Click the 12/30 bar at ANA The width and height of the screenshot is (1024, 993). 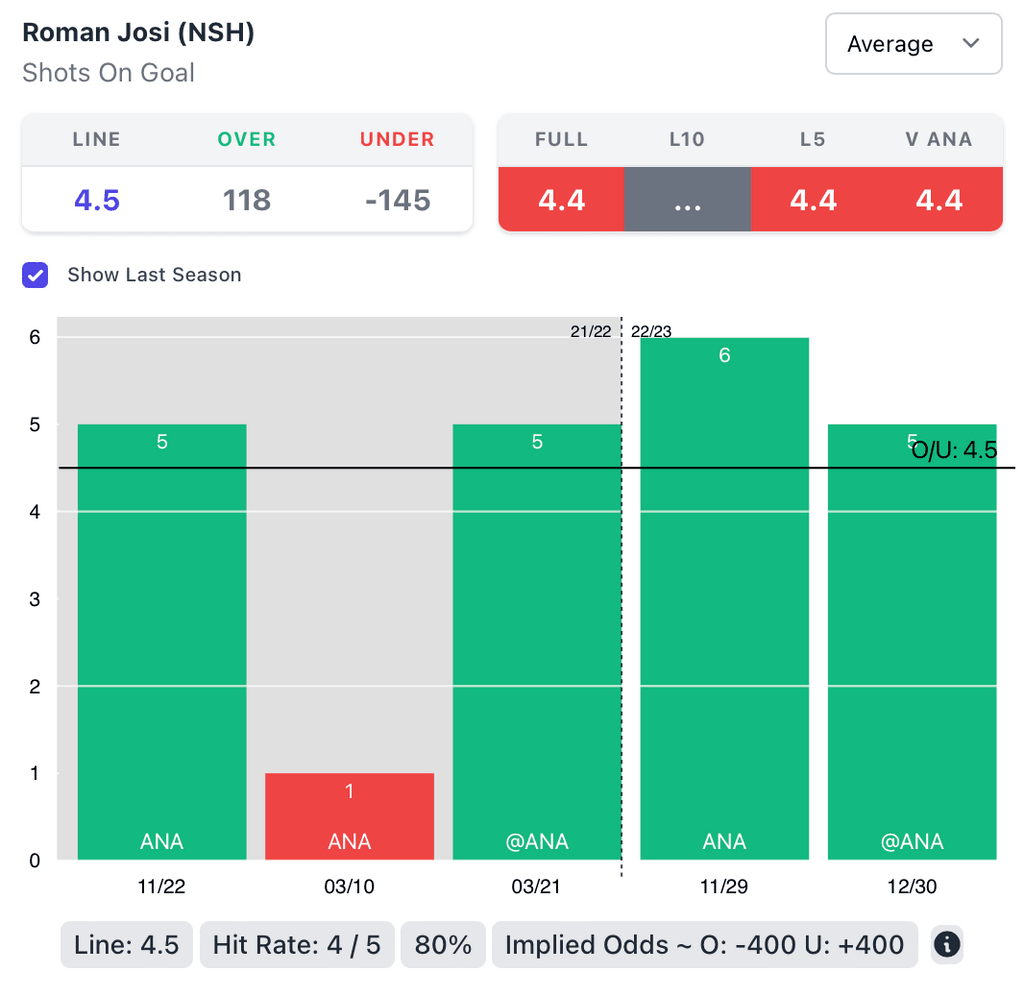[912, 640]
